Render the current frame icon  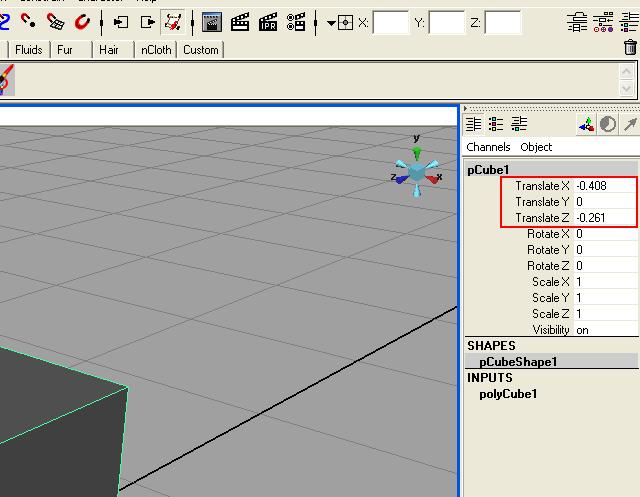pos(240,22)
